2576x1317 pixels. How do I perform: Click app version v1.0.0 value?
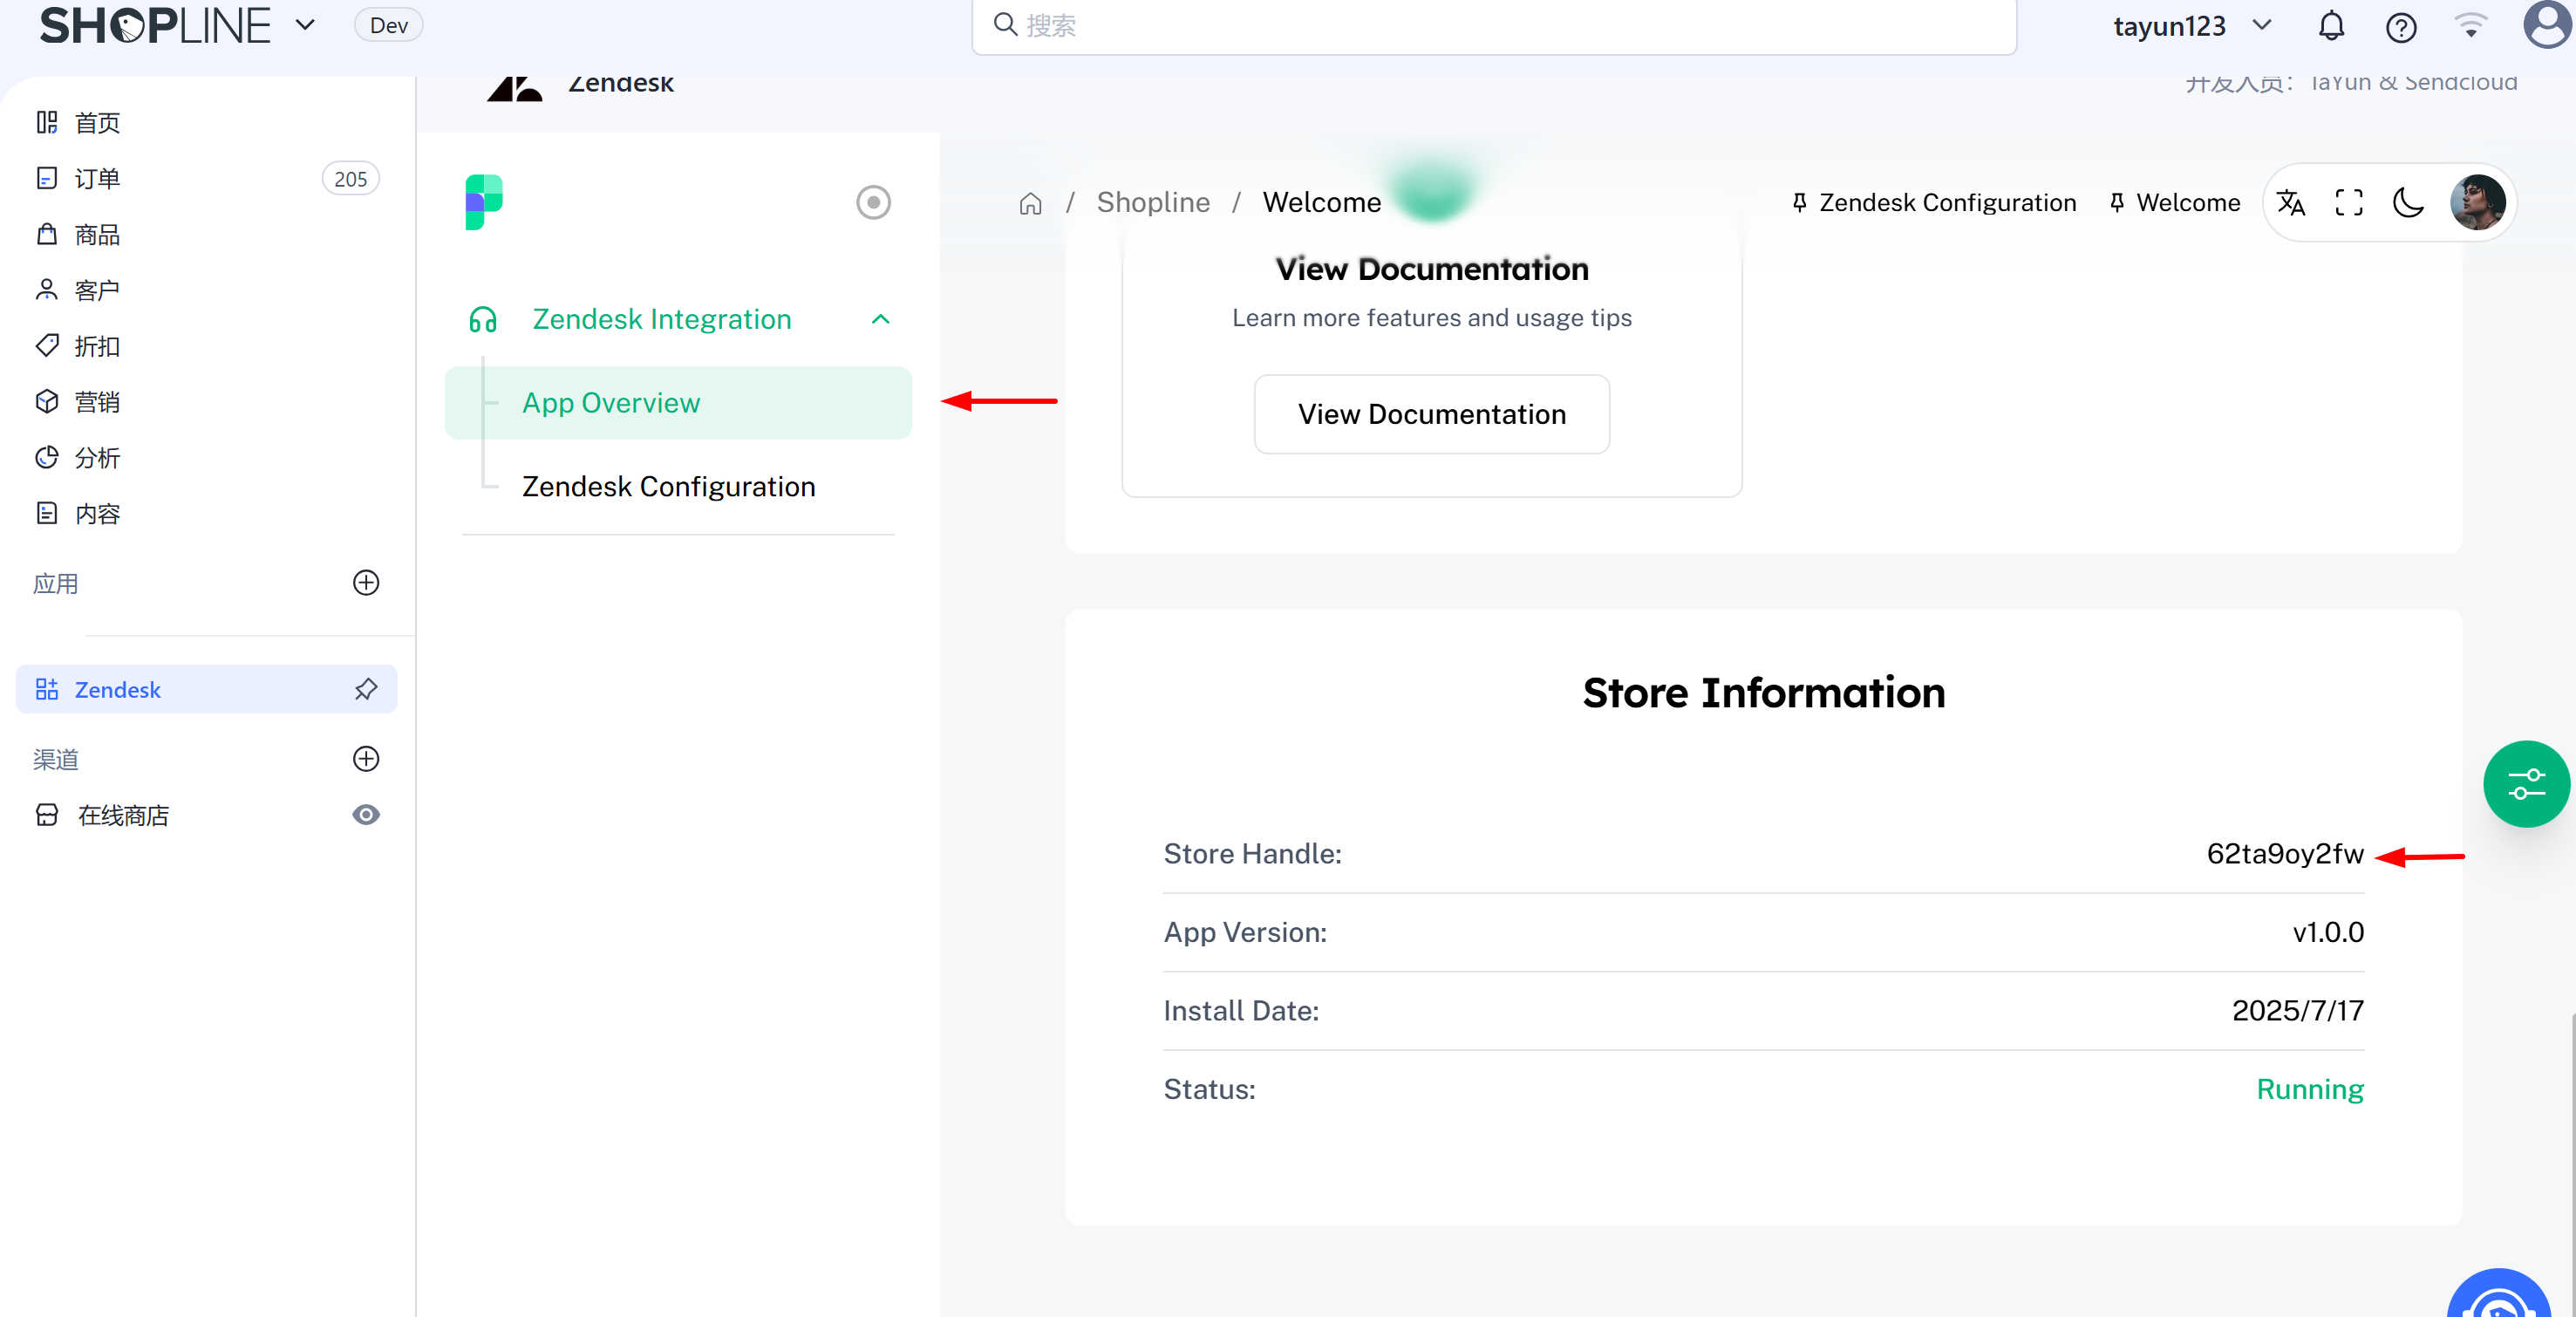pos(2328,932)
